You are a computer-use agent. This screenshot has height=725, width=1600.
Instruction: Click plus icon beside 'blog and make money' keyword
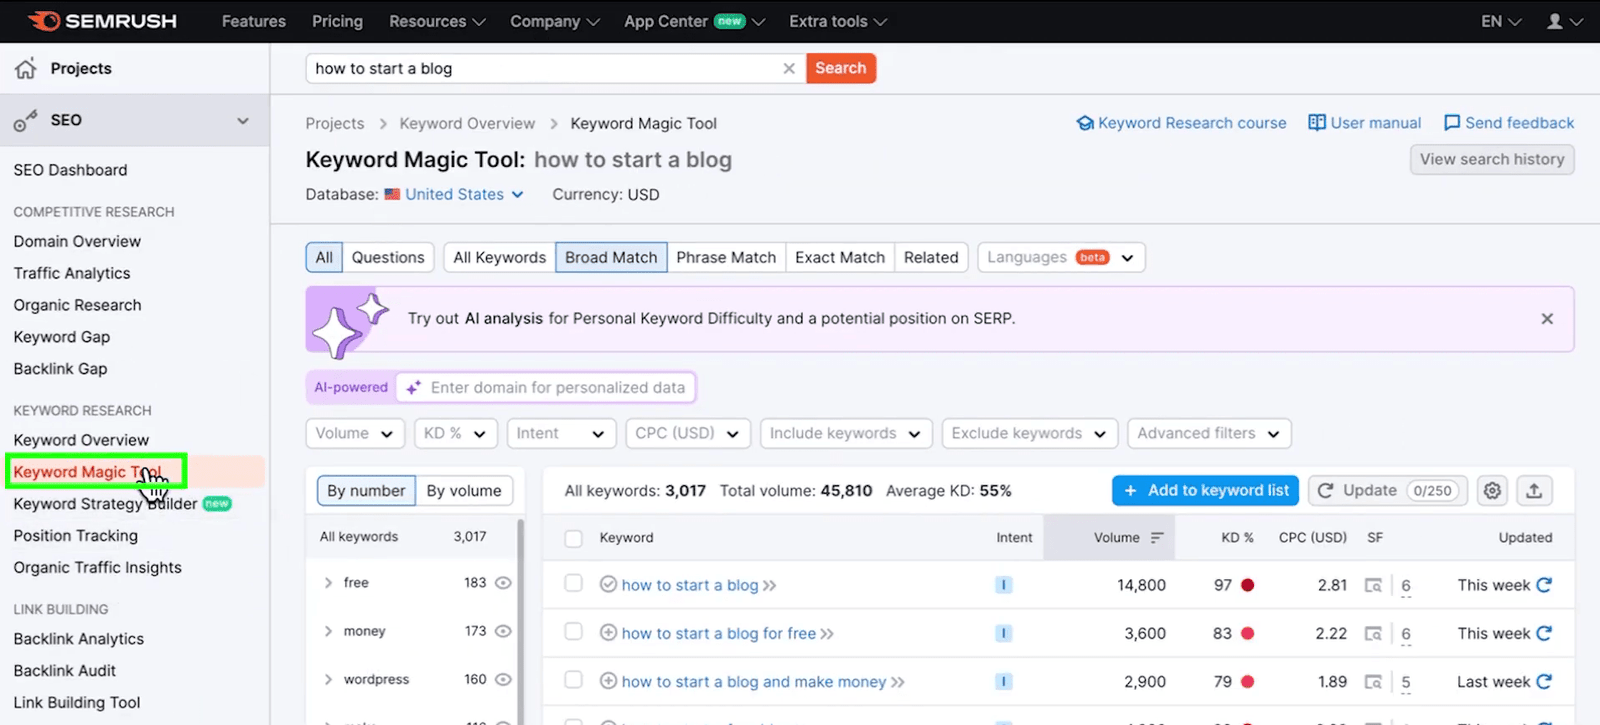pyautogui.click(x=608, y=680)
